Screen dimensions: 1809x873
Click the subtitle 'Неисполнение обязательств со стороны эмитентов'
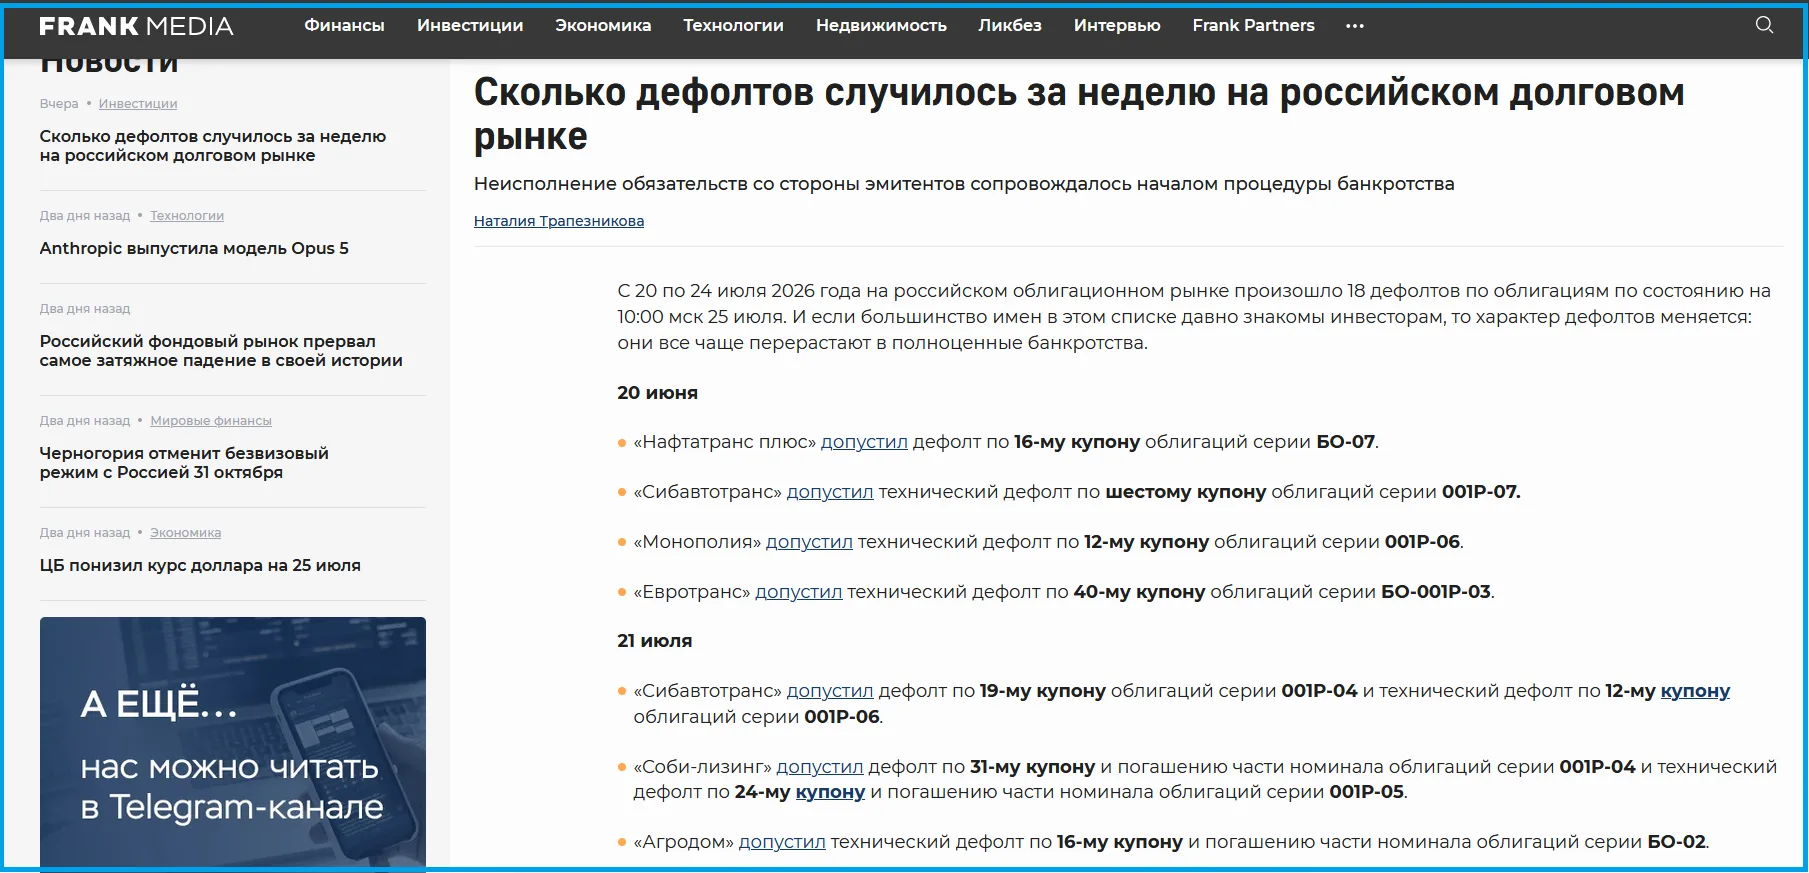click(x=964, y=184)
